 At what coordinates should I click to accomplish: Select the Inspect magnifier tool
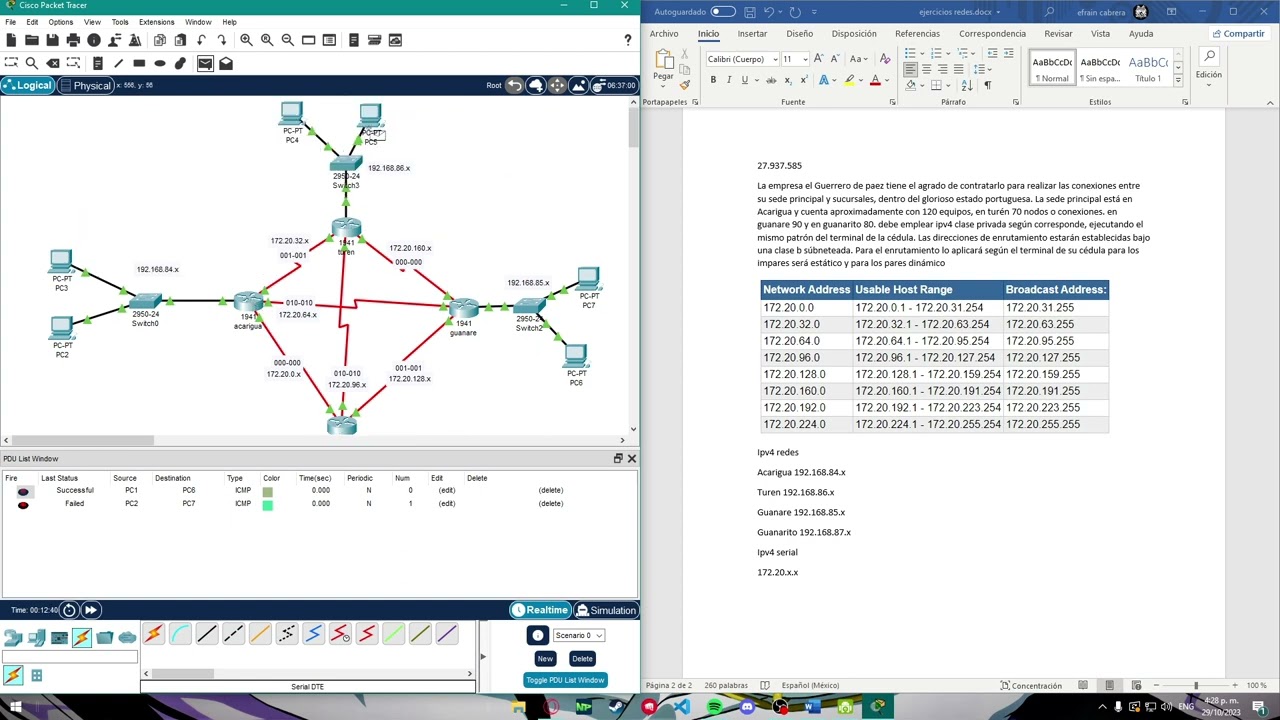[31, 63]
